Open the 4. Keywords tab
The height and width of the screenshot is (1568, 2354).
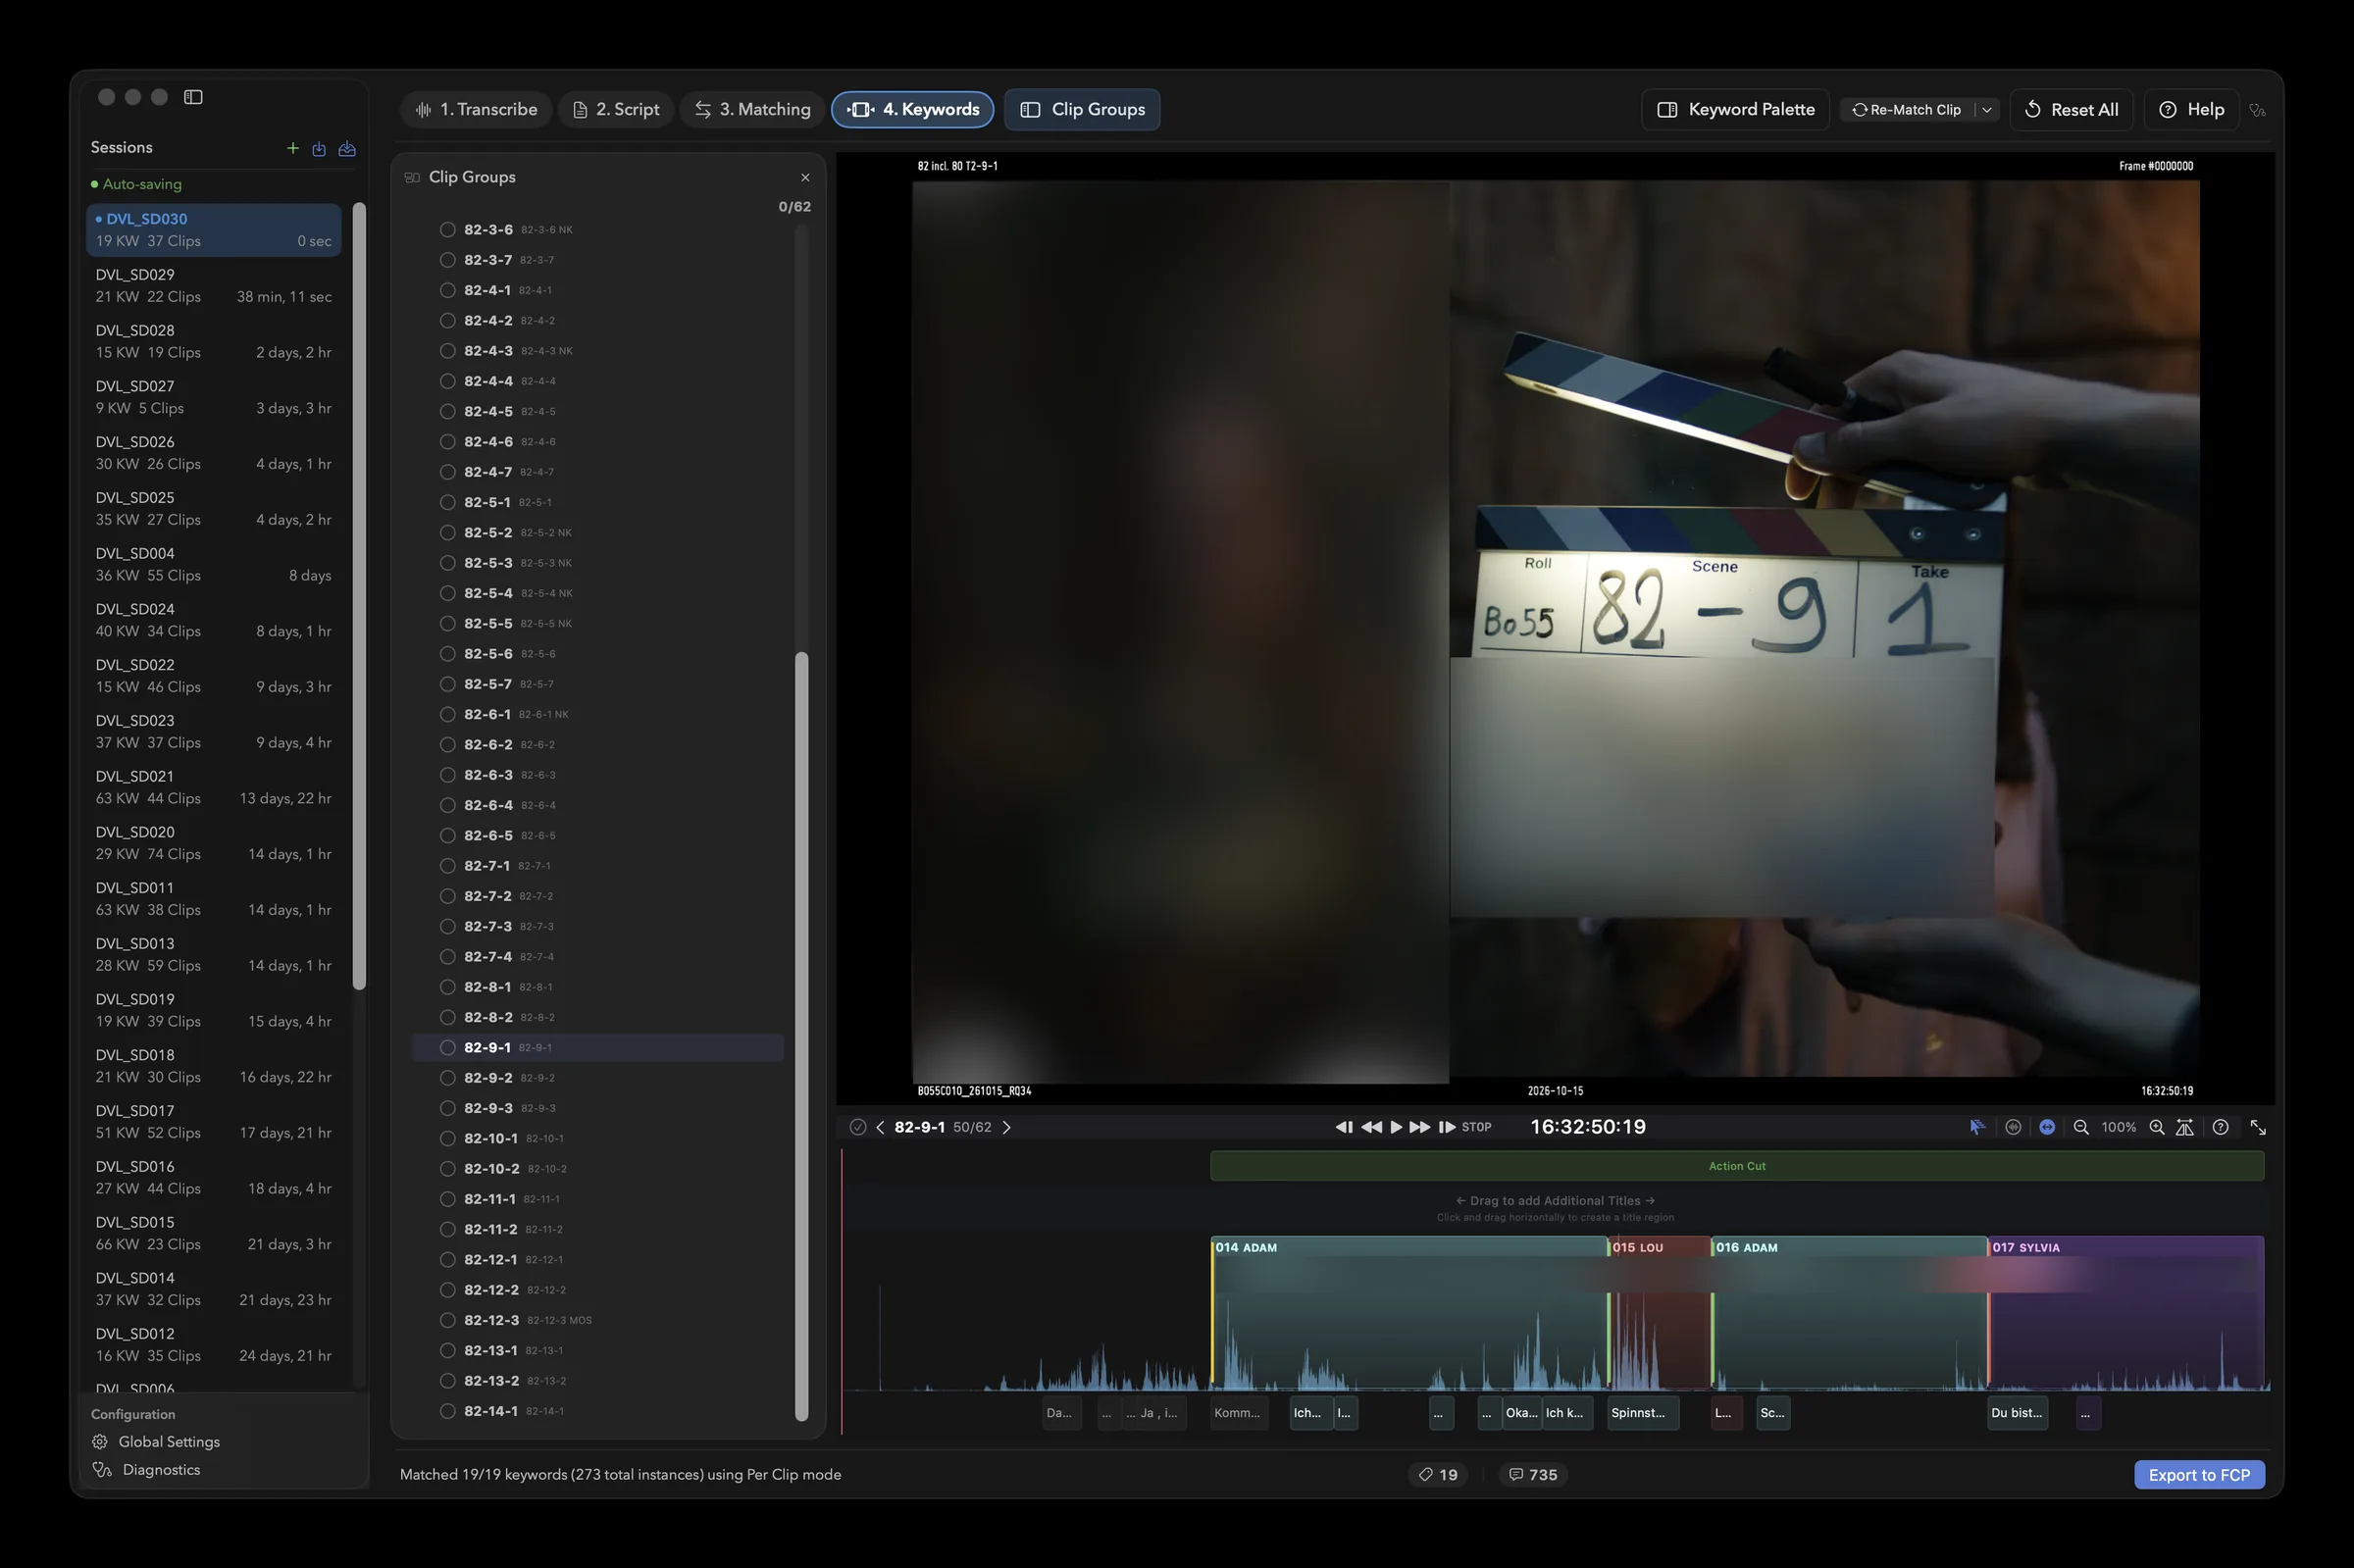912,110
